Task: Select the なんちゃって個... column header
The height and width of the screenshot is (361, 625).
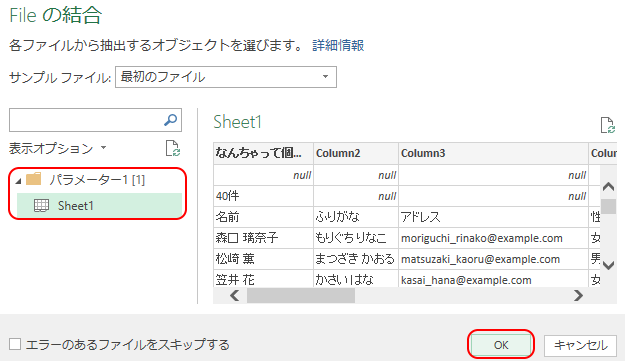Action: 263,153
